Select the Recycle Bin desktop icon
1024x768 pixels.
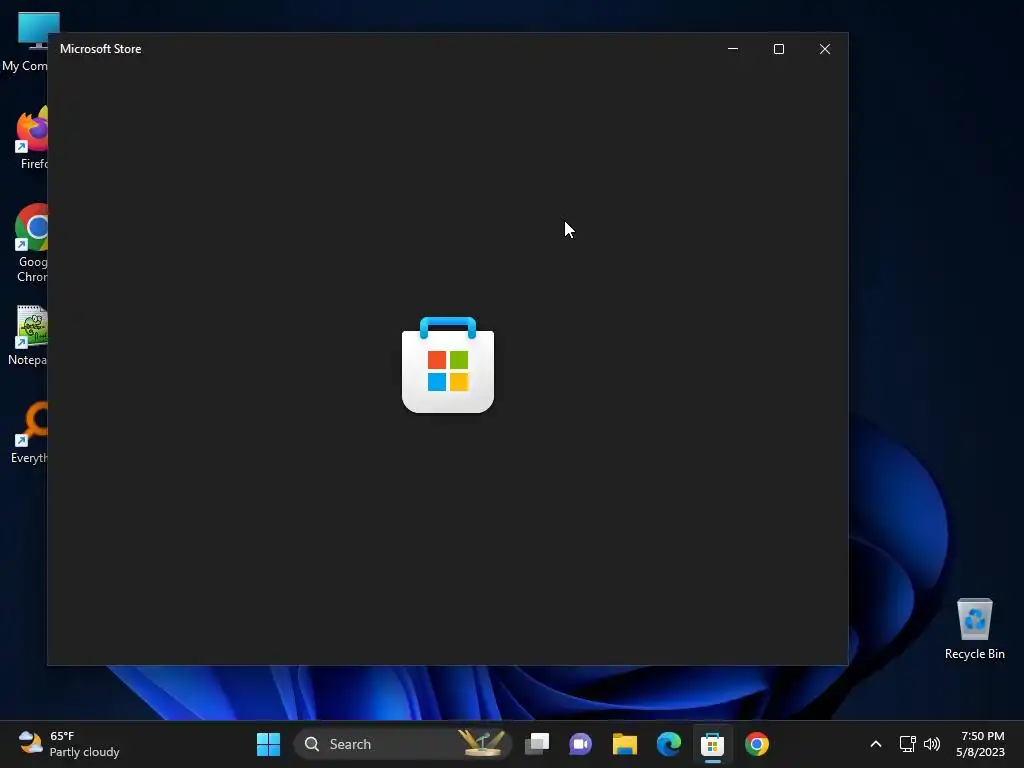point(974,629)
